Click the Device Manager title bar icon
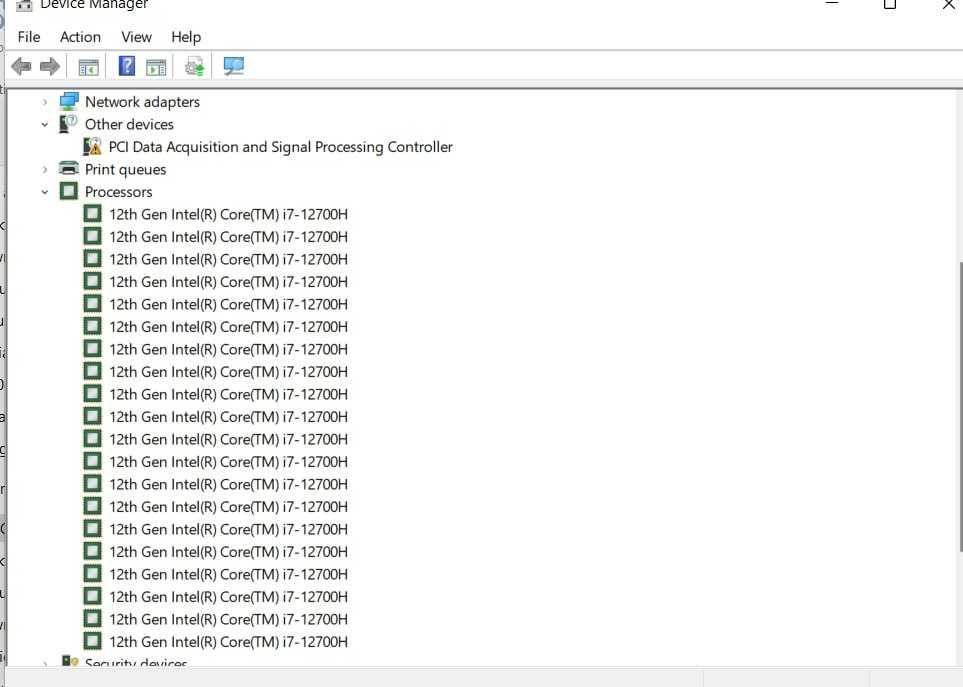The width and height of the screenshot is (963, 687). (24, 5)
